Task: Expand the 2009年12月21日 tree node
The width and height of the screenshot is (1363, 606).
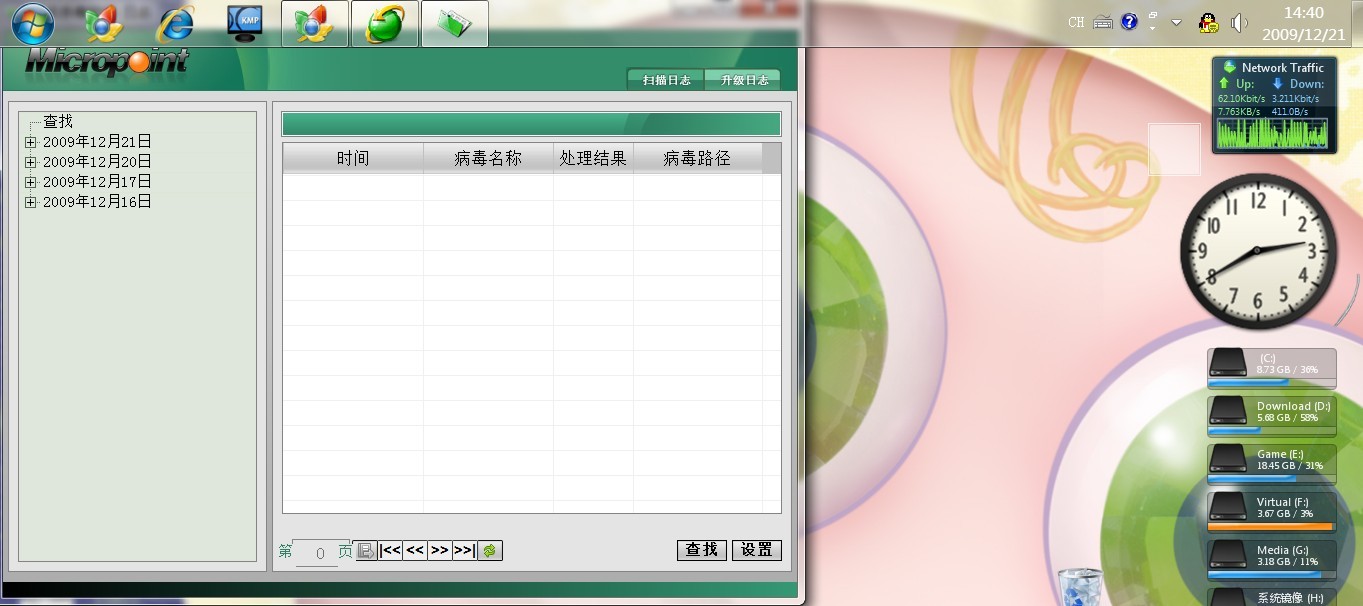Action: 31,142
